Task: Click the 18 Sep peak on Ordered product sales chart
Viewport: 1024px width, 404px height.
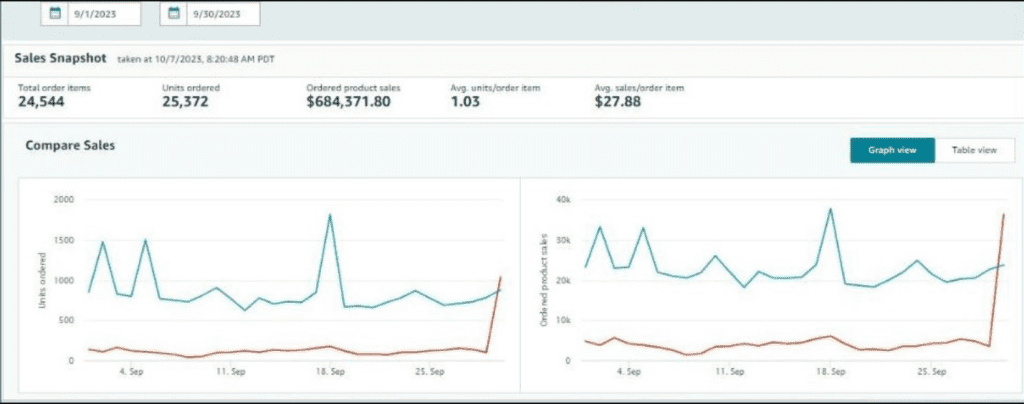Action: [830, 210]
